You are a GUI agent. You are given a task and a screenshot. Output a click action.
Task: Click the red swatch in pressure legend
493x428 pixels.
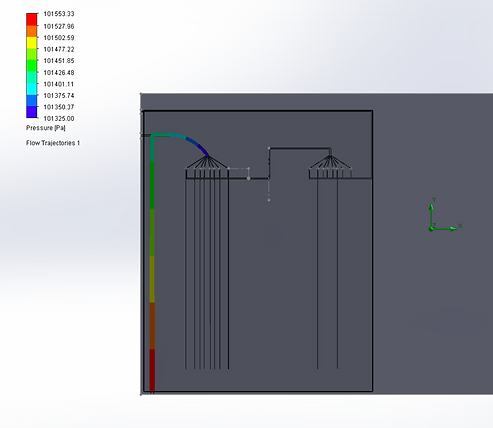(x=32, y=19)
